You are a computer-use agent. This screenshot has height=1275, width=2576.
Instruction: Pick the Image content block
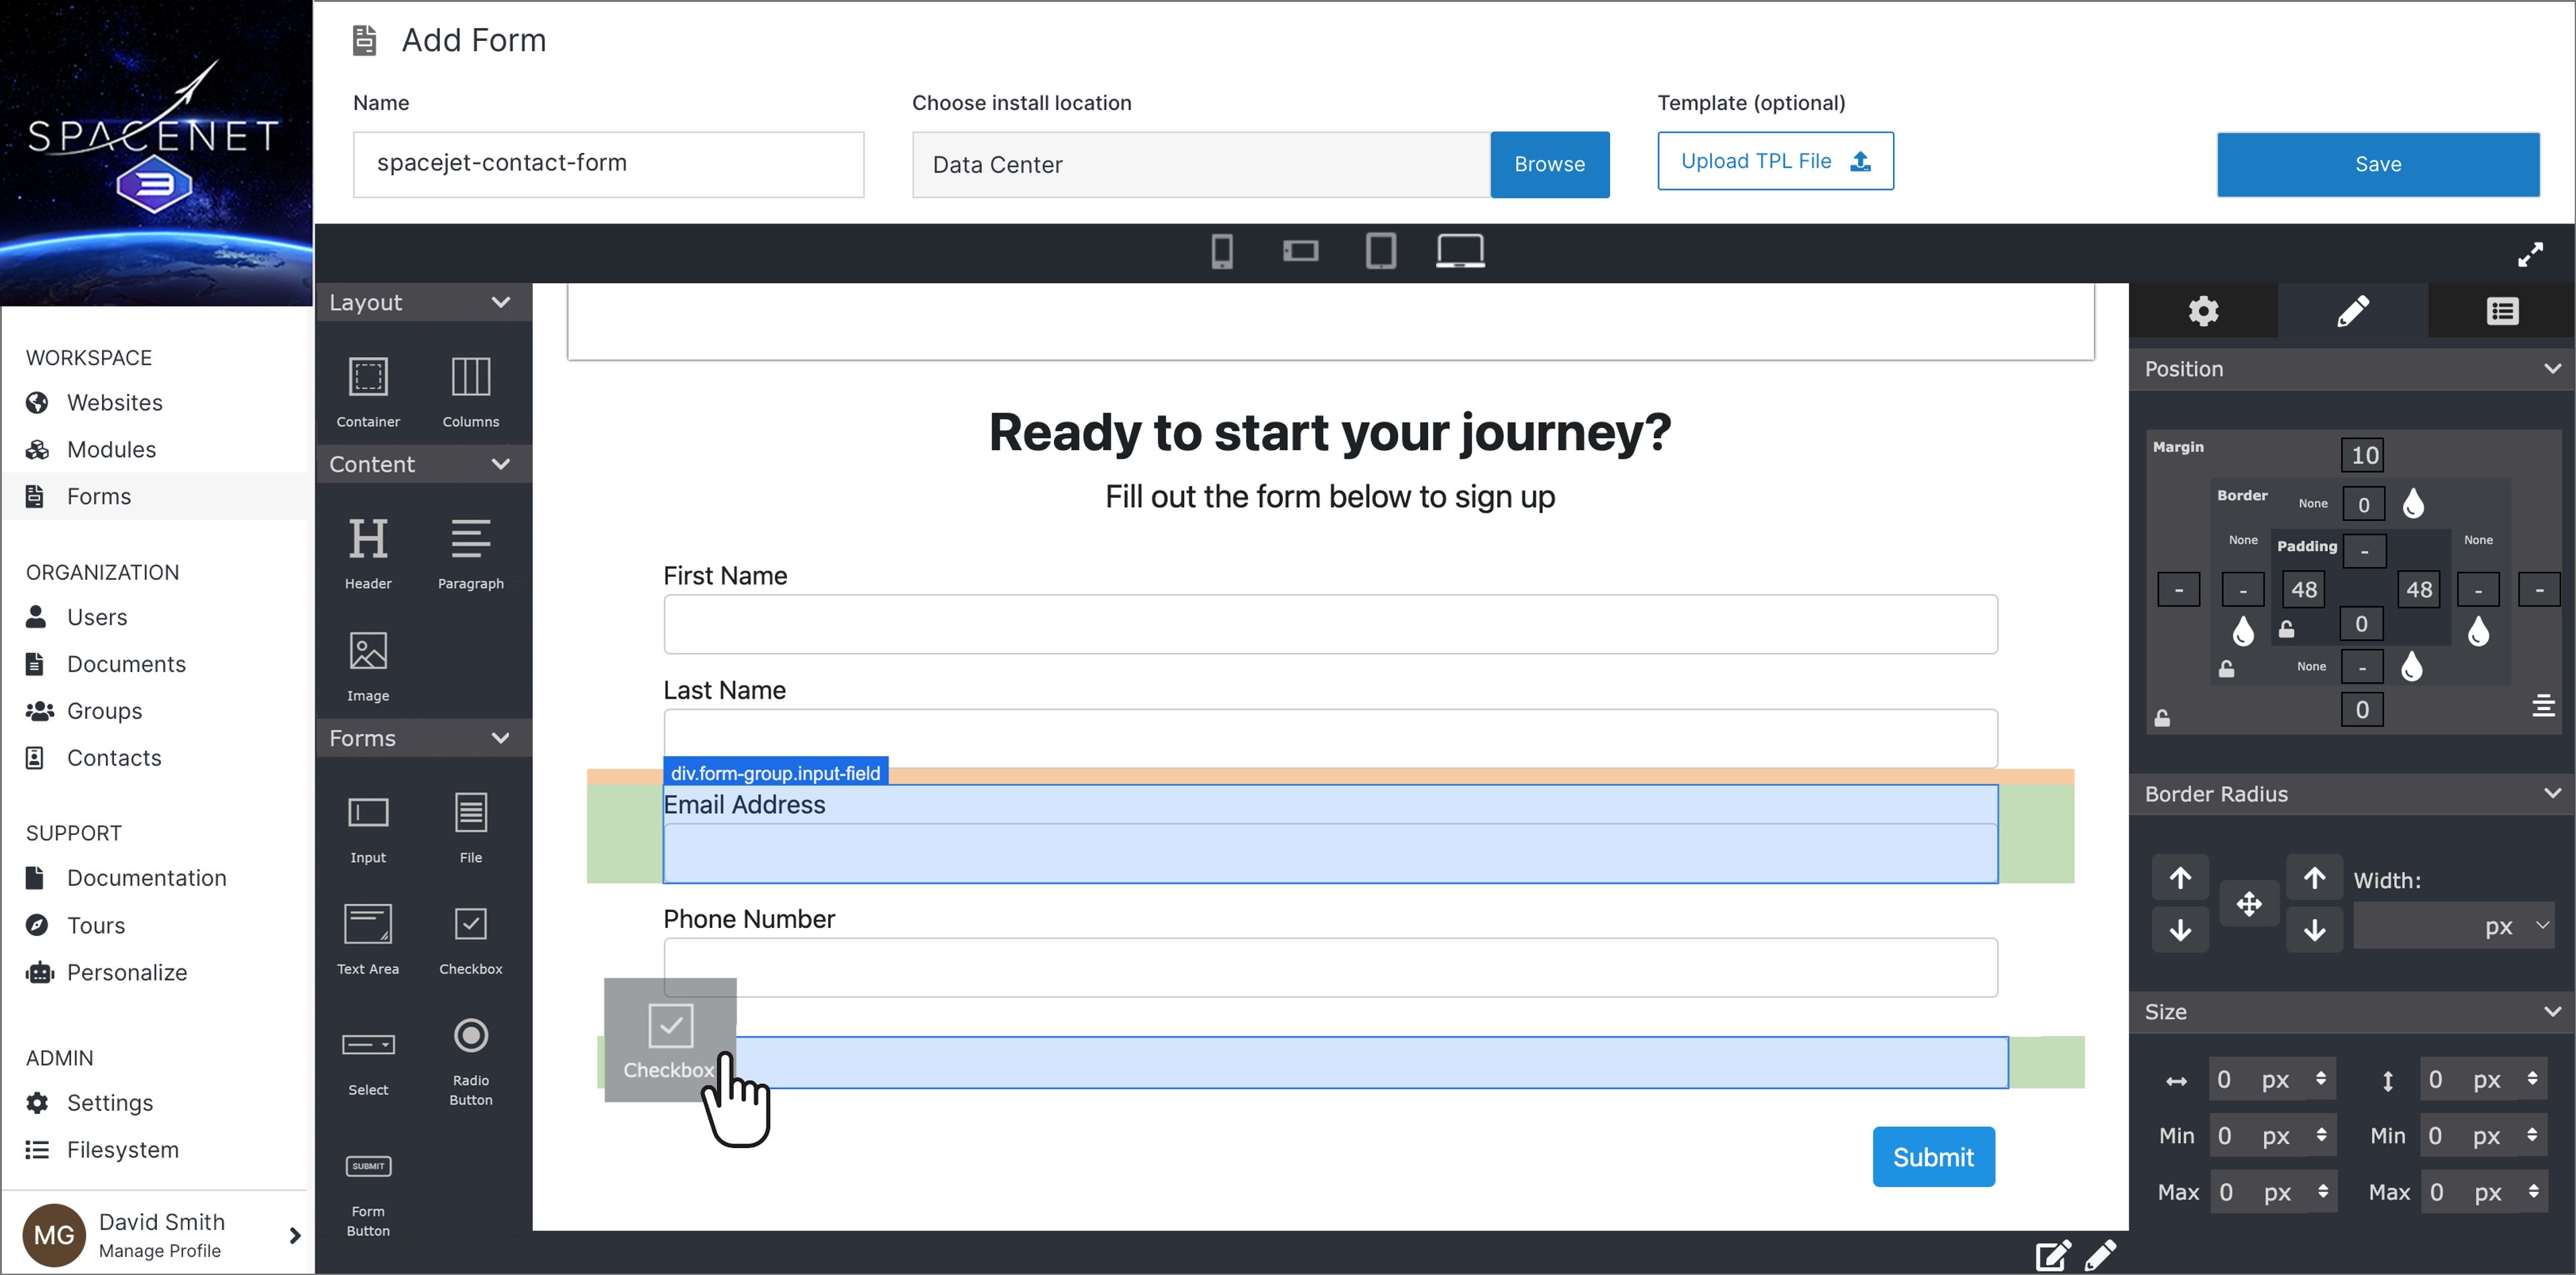coord(368,666)
